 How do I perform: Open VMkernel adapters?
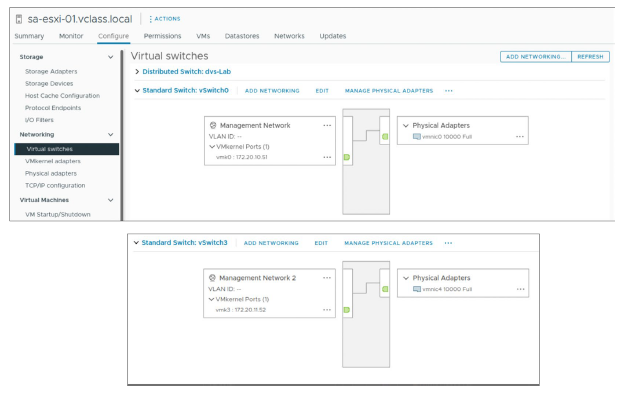pos(53,161)
